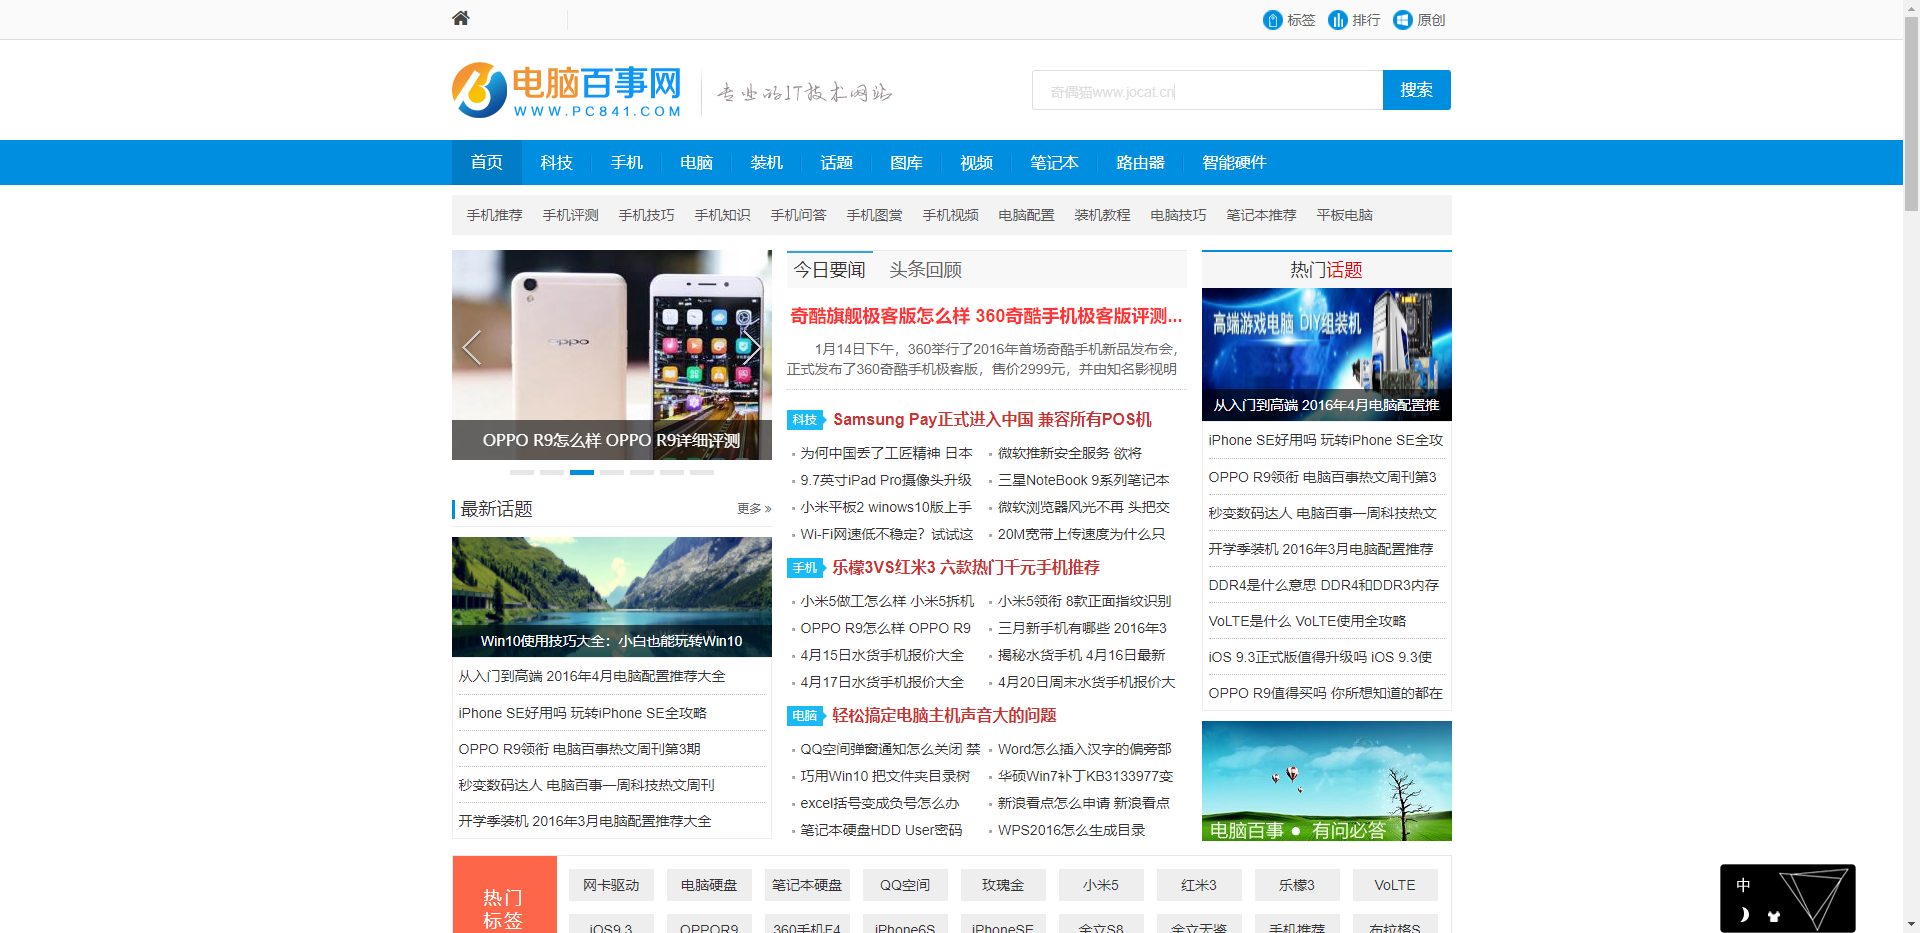
Task: Open 手机评测 sub-navigation link
Action: (571, 215)
